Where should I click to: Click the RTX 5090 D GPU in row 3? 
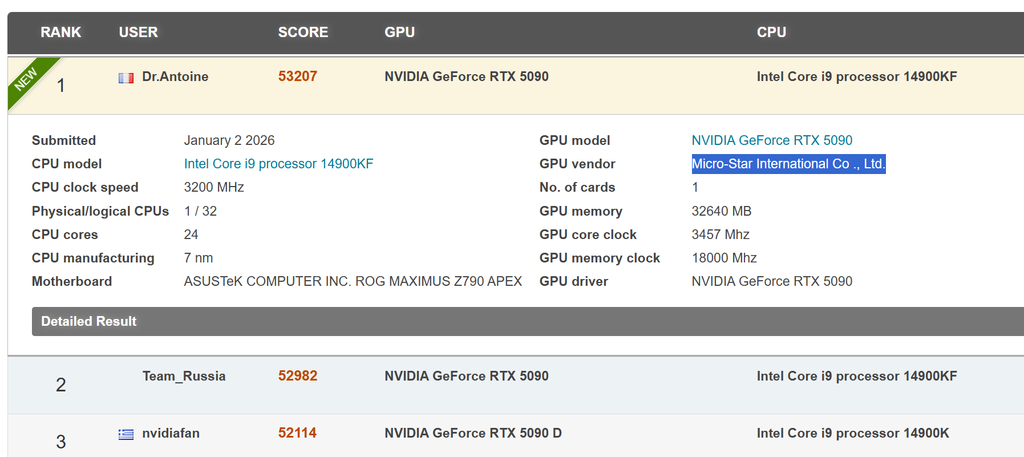(473, 434)
